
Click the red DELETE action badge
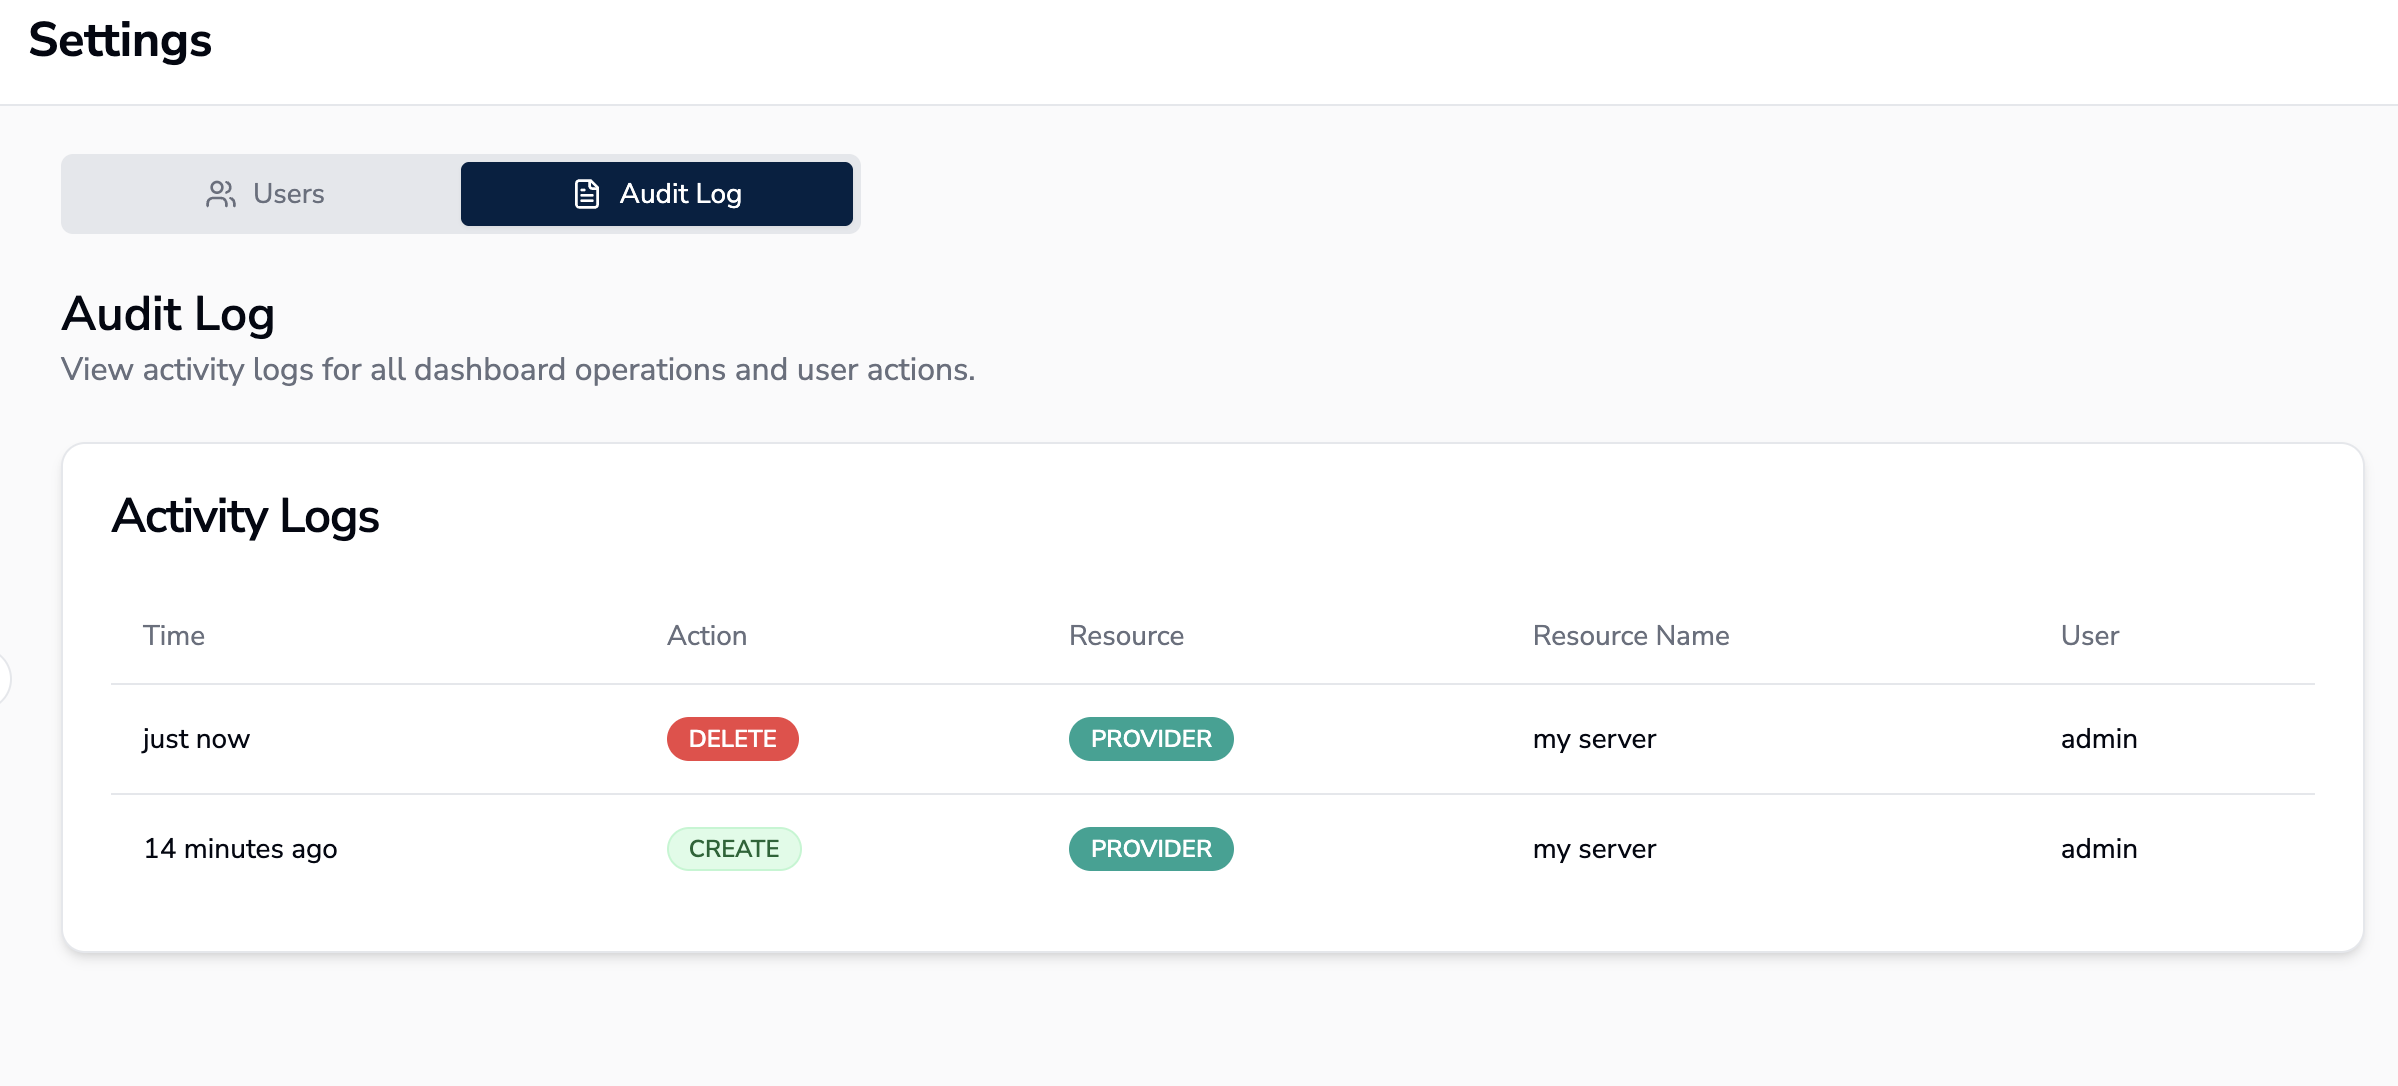[732, 739]
